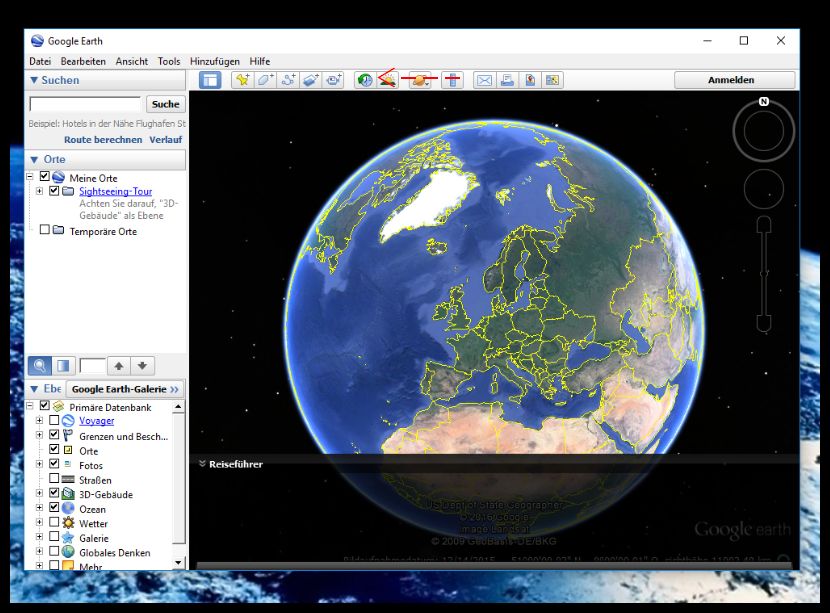The height and width of the screenshot is (613, 830).
Task: Show historical imagery with the clock icon
Action: click(365, 80)
